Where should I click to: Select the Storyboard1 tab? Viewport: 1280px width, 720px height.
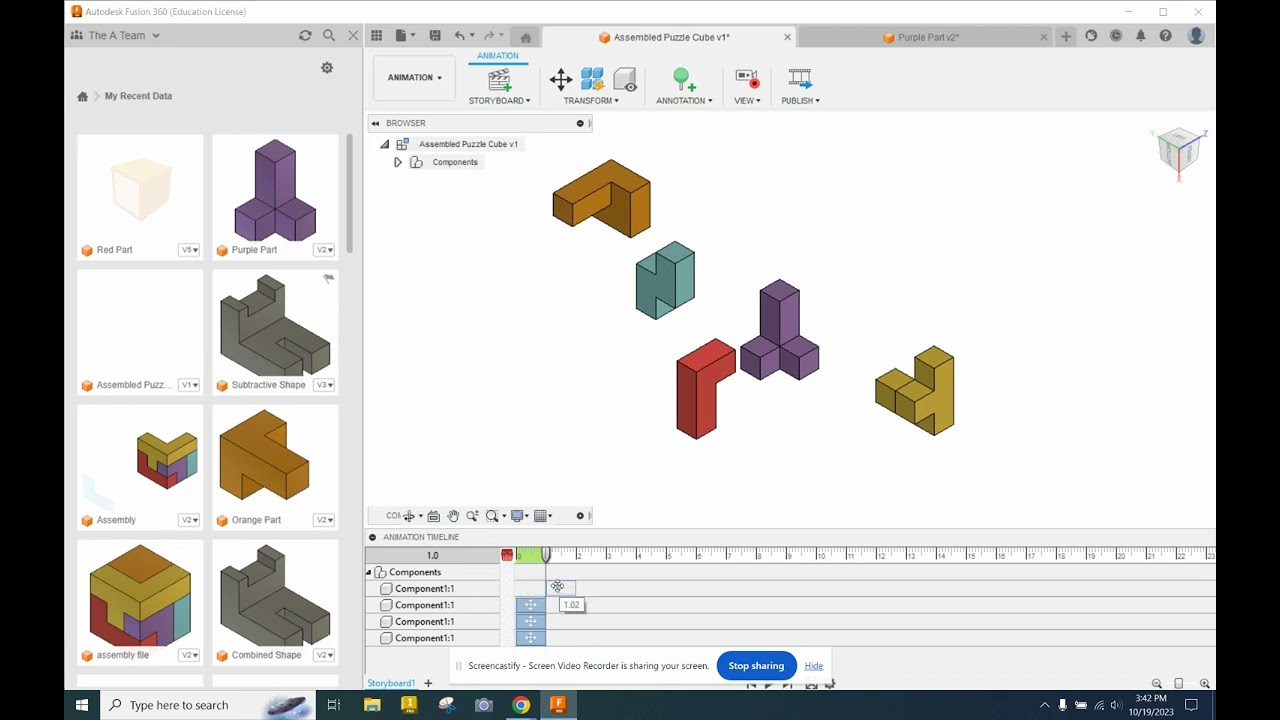pyautogui.click(x=391, y=683)
